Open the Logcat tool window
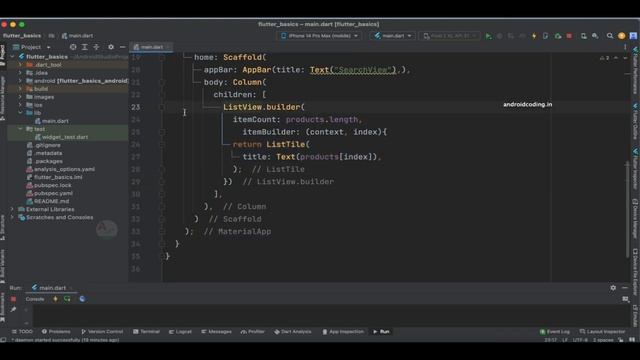The height and width of the screenshot is (360, 640). [x=180, y=331]
